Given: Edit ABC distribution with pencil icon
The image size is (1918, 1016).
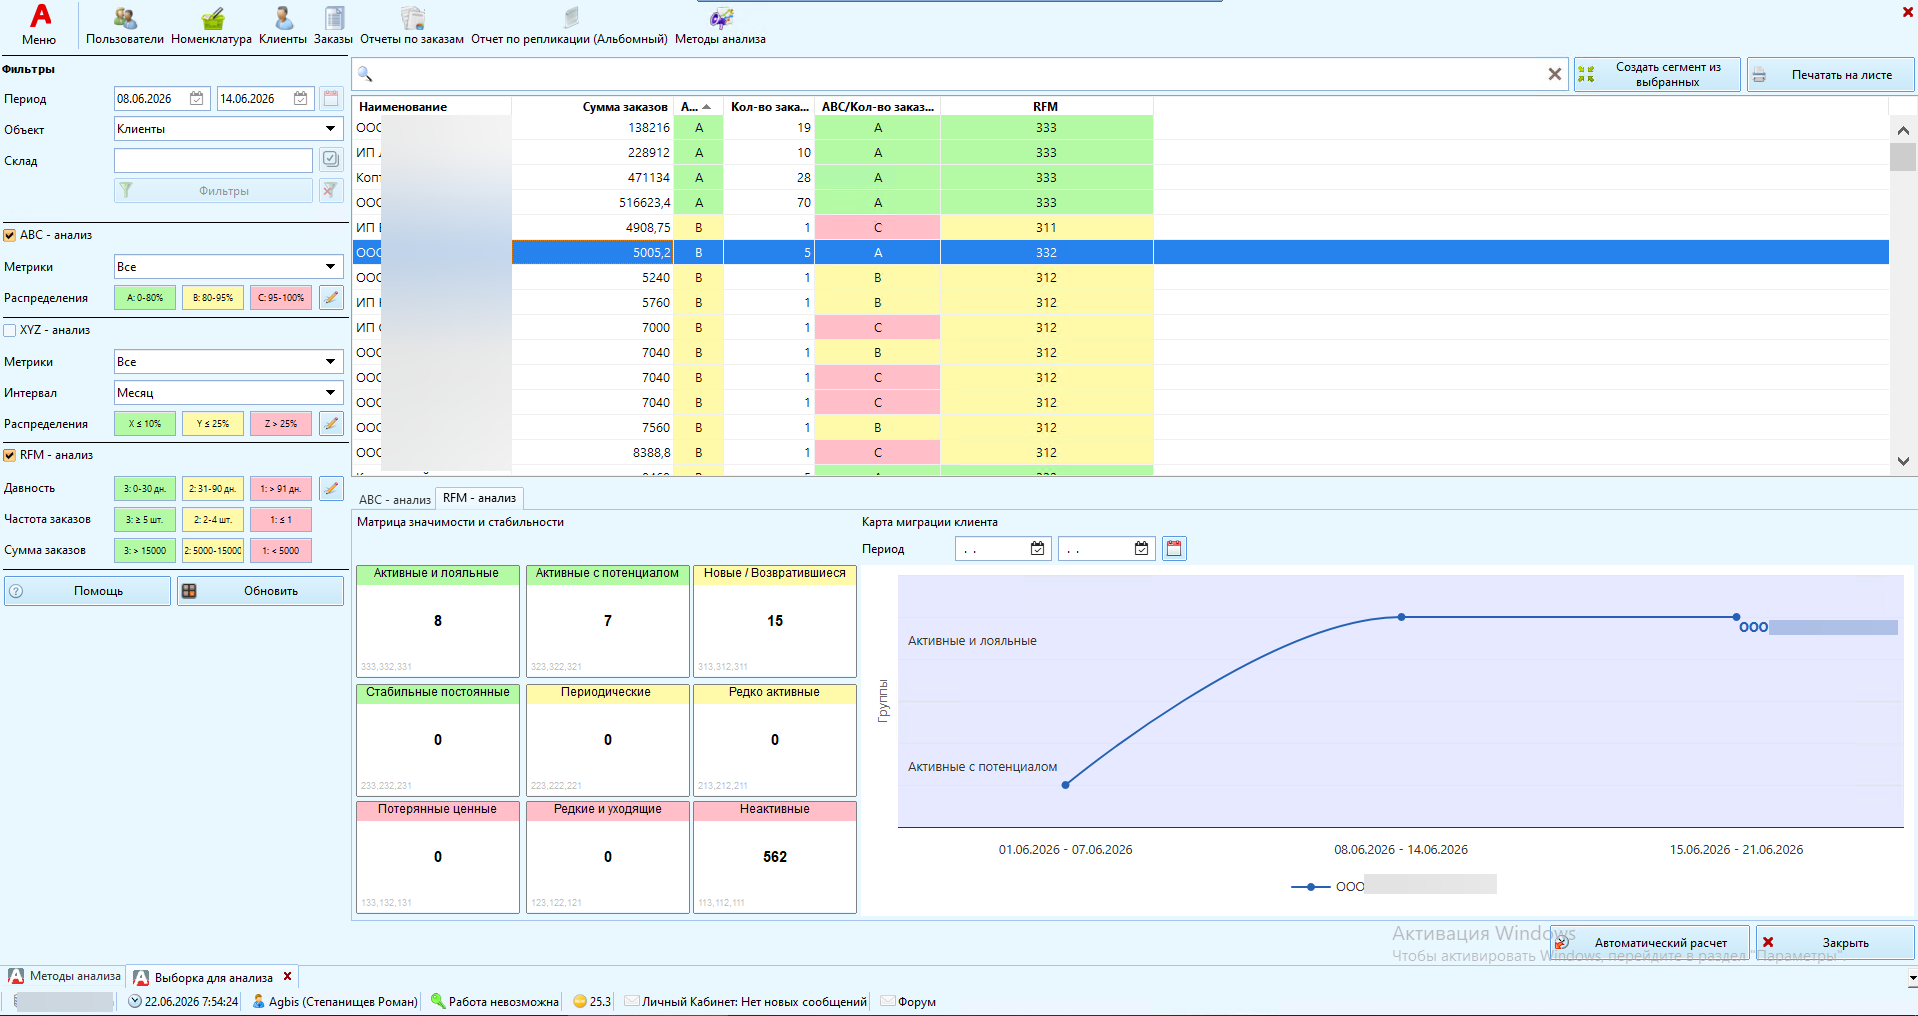Looking at the screenshot, I should pyautogui.click(x=331, y=298).
